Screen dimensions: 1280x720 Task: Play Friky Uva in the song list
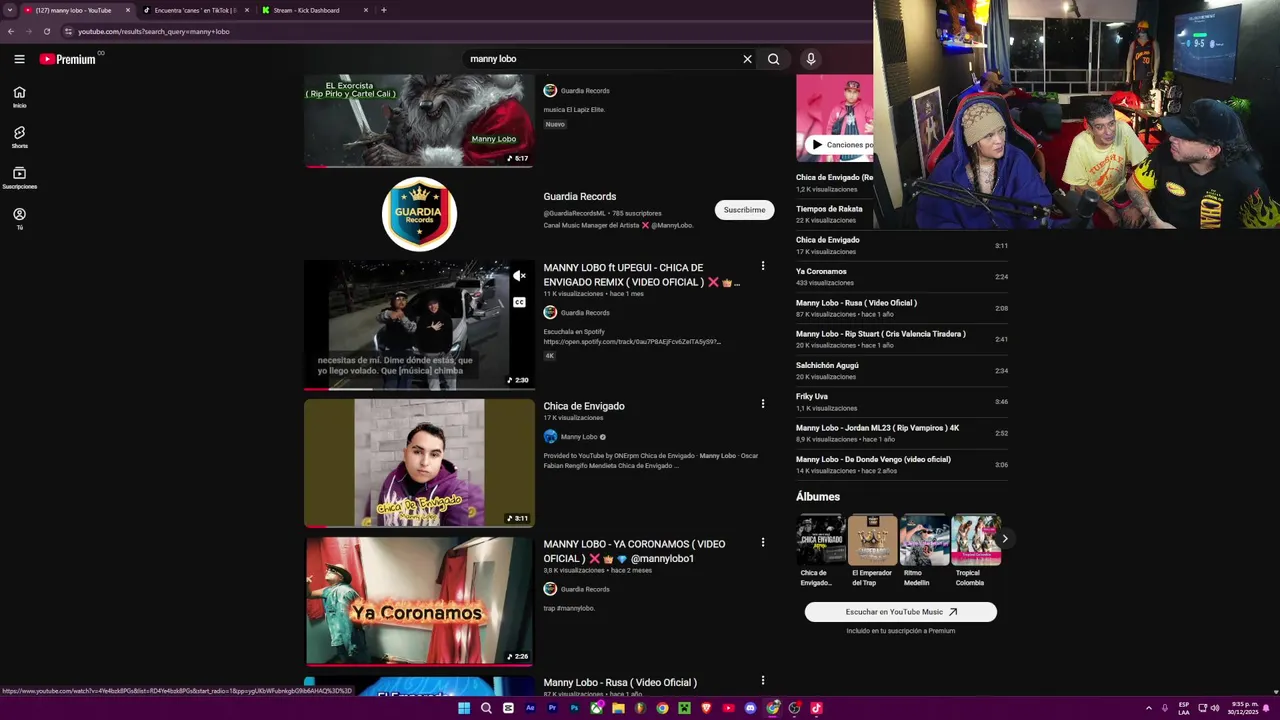click(x=902, y=402)
